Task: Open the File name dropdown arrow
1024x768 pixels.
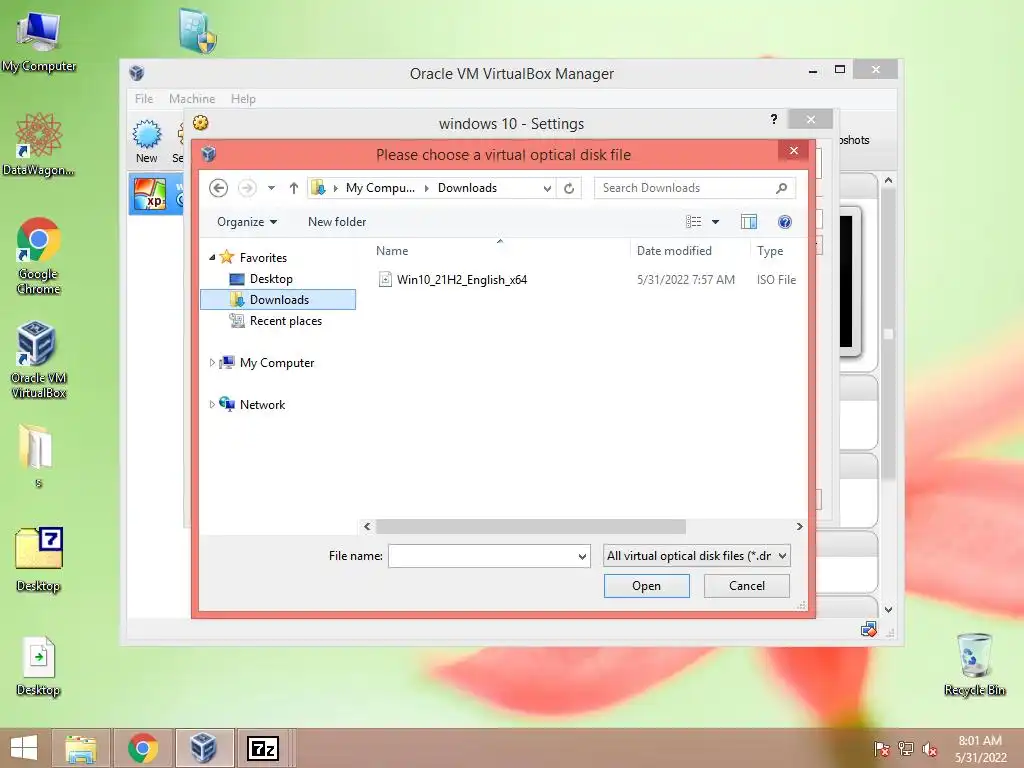Action: 582,556
